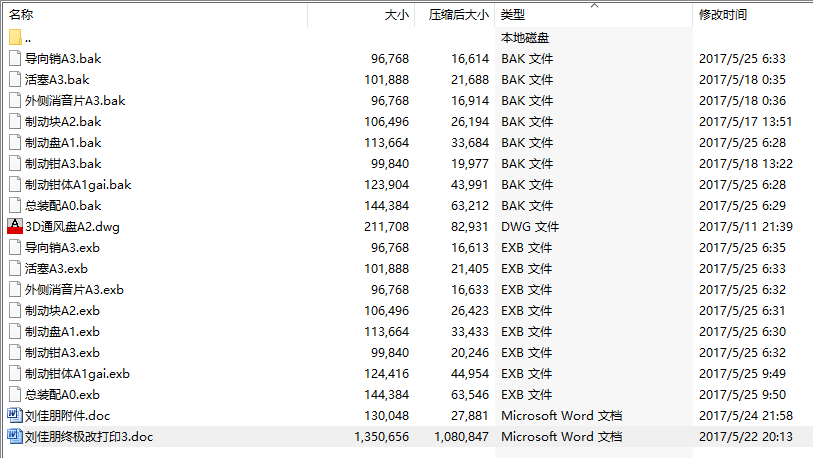Select the 活塞A3.bak file icon
Screen dimensions: 813x458
[x=15, y=79]
